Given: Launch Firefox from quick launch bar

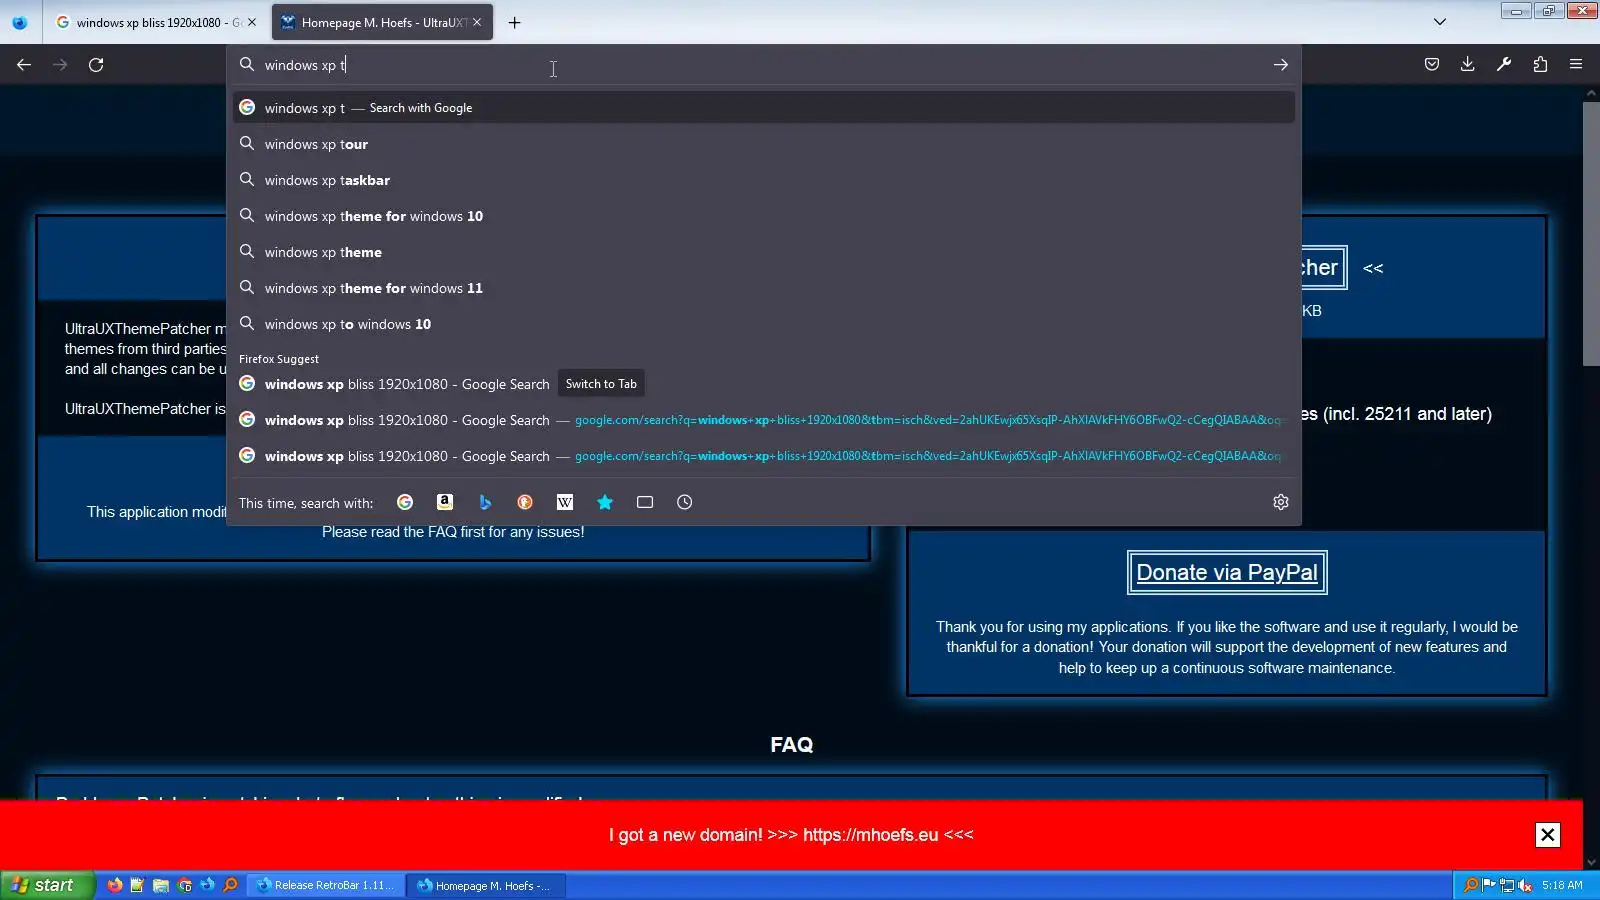Looking at the screenshot, I should (x=115, y=885).
